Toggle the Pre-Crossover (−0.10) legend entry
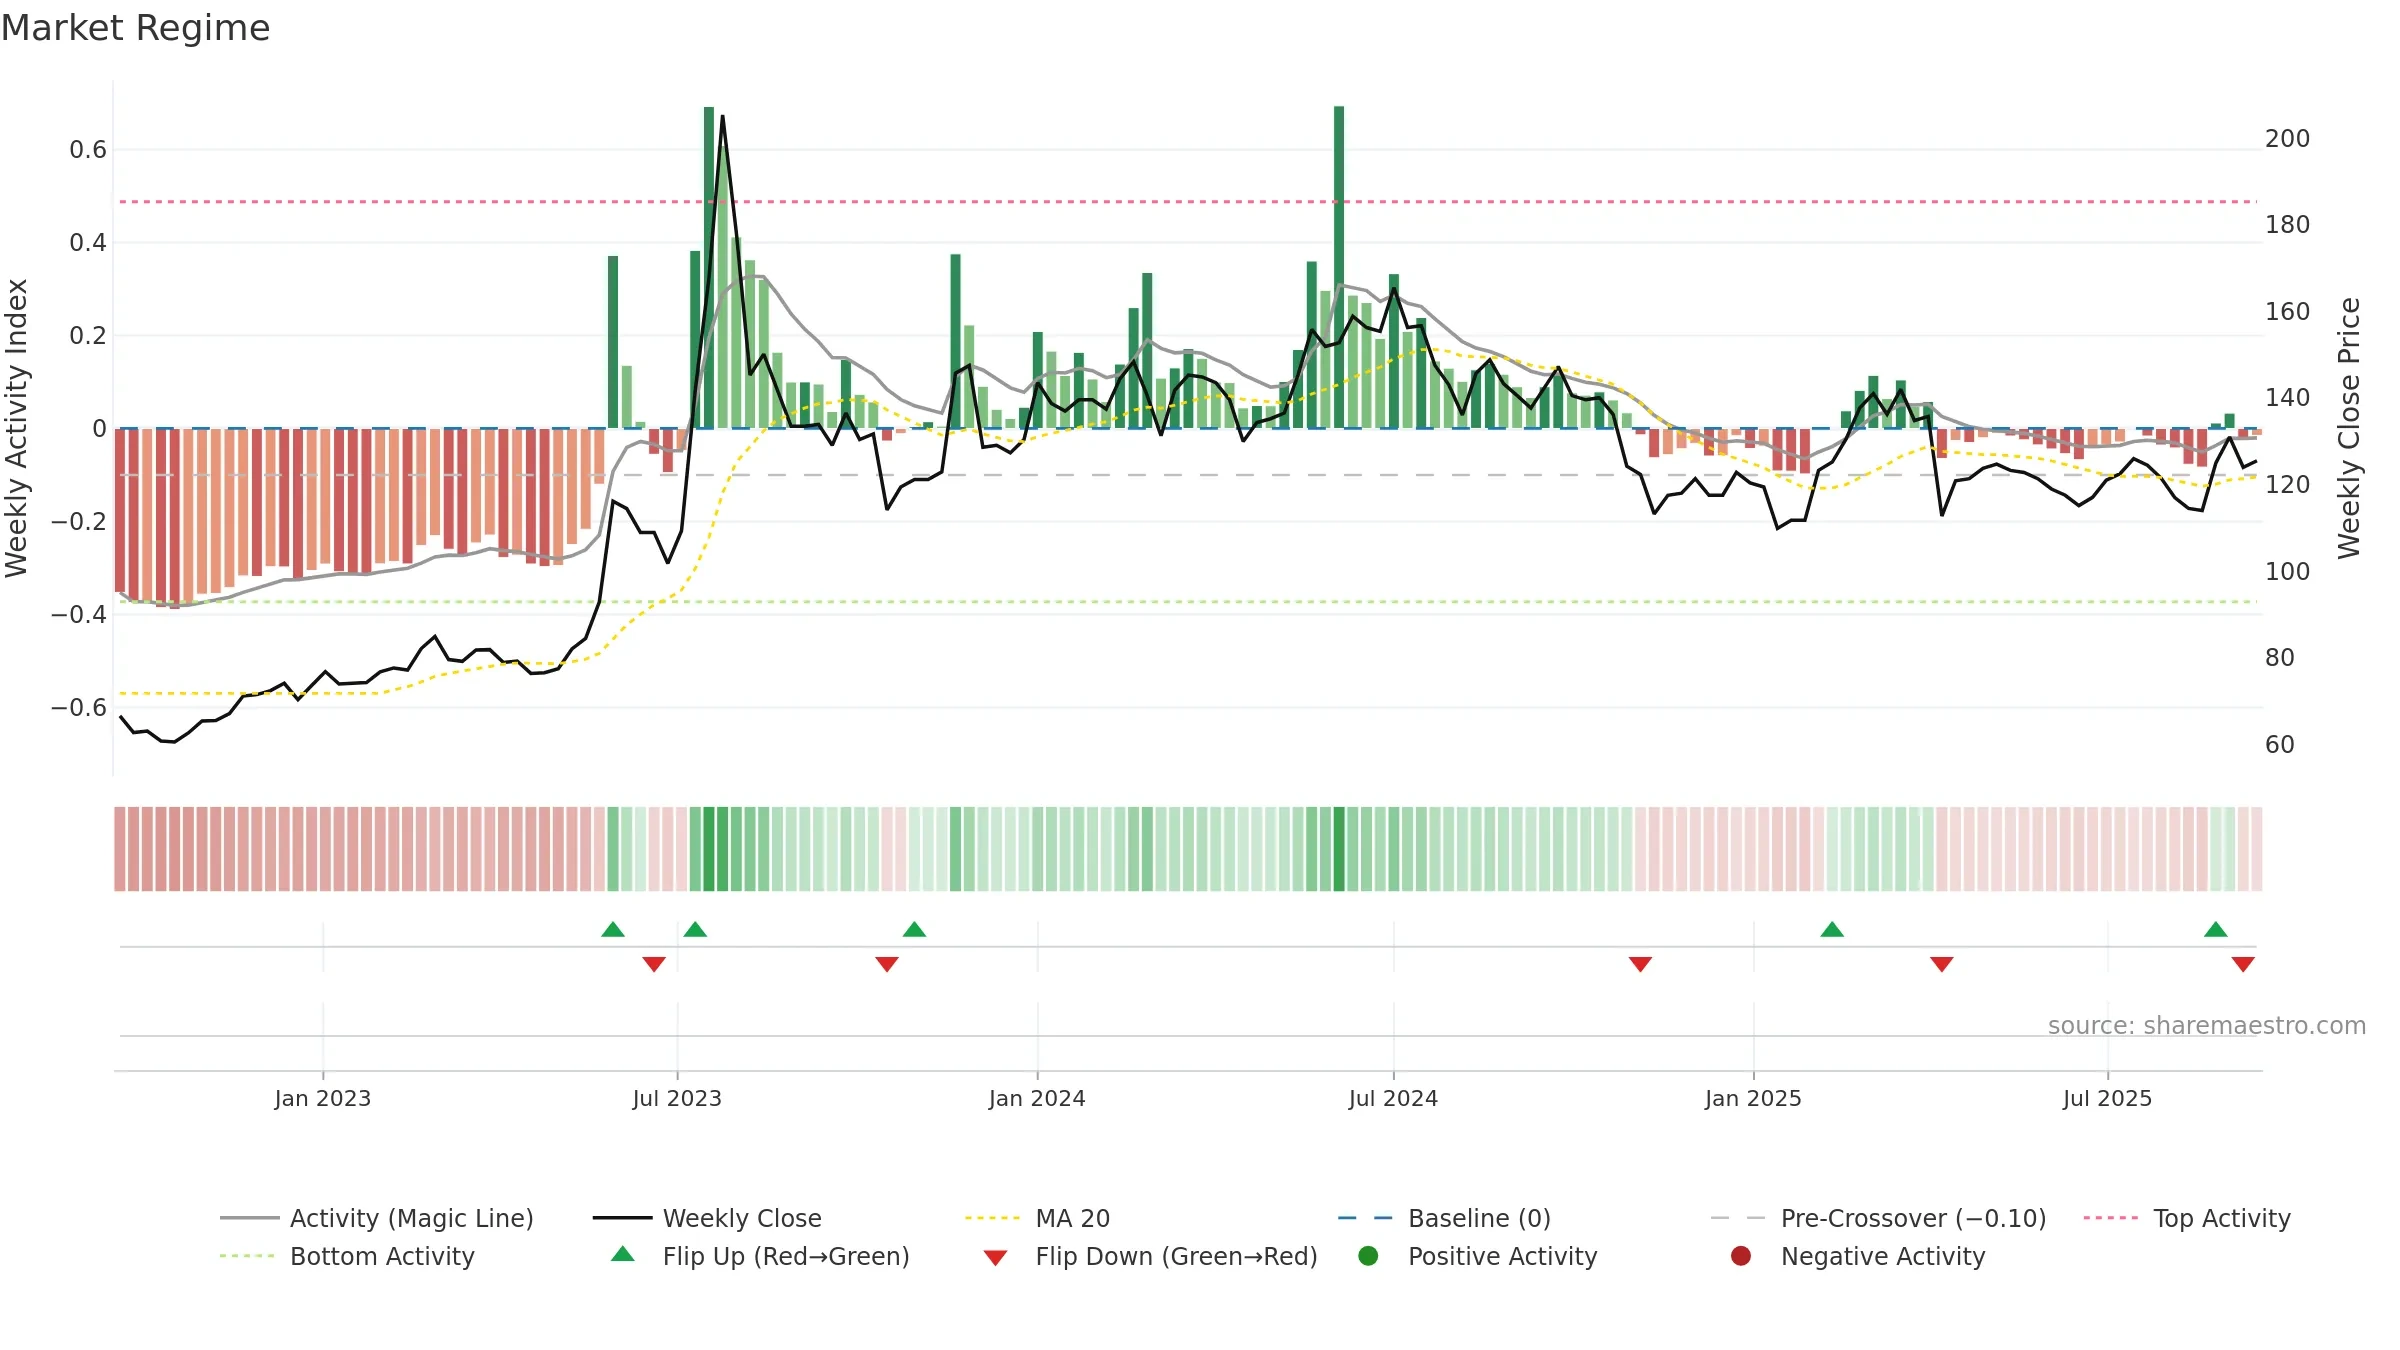This screenshot has width=2400, height=1350. coord(1878,1218)
